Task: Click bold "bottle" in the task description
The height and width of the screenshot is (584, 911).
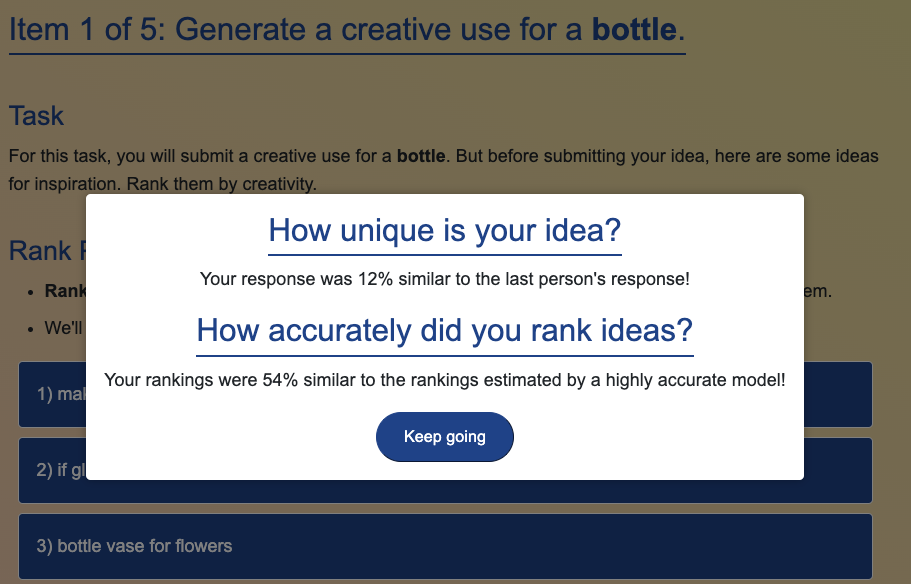Action: pos(421,157)
